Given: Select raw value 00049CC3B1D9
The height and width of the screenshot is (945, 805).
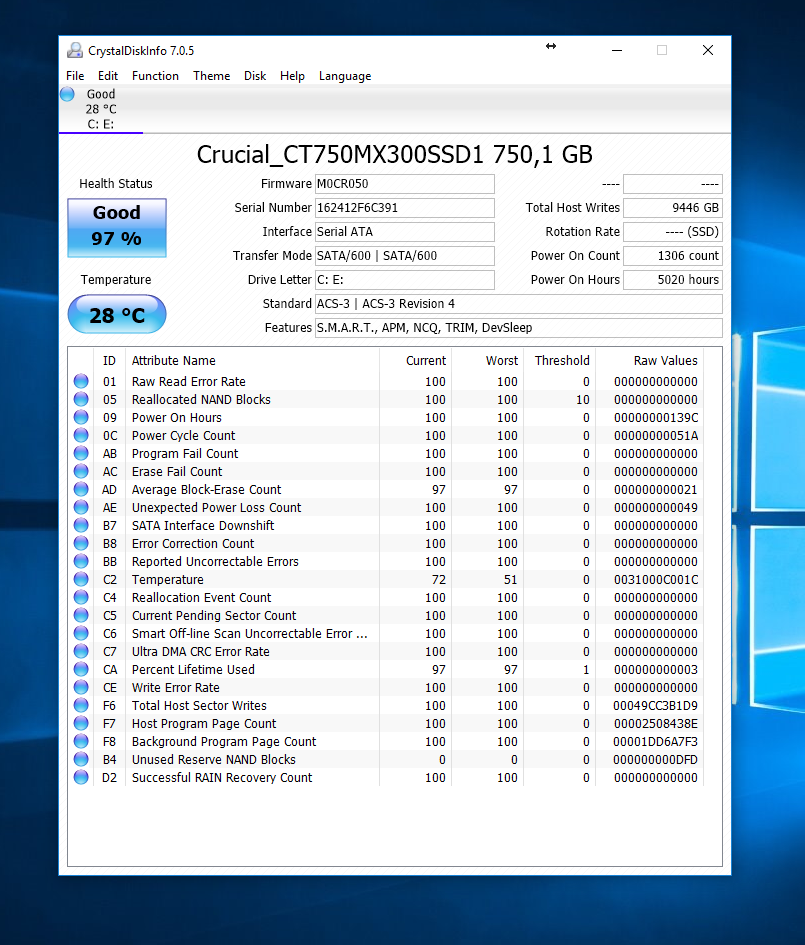Looking at the screenshot, I should [x=655, y=706].
